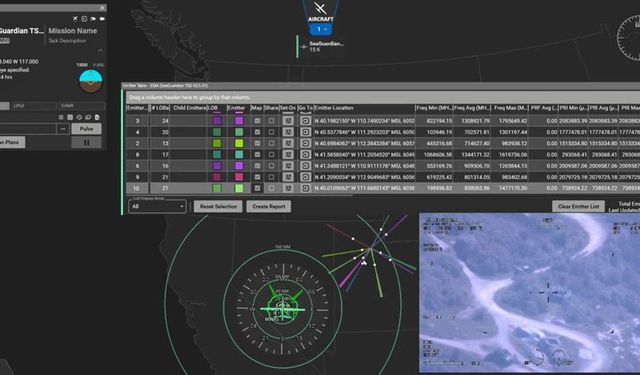Click the exit-arrow icon in the mission panel header

[x=84, y=18]
